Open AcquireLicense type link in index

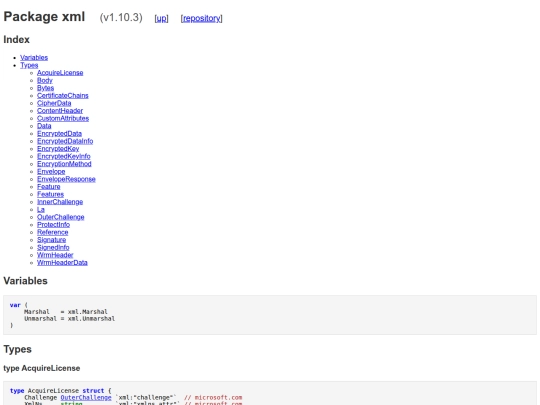click(x=60, y=73)
